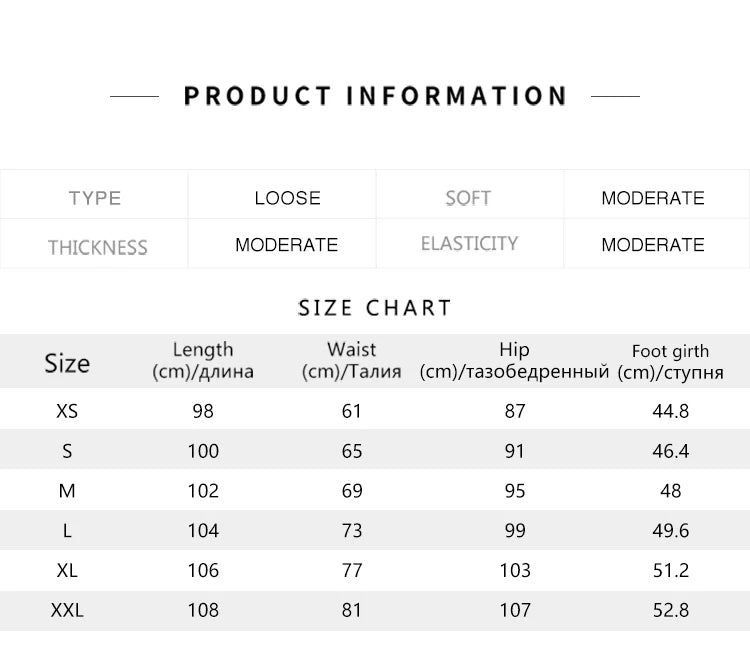
Task: Click the Waist column header
Action: click(351, 360)
